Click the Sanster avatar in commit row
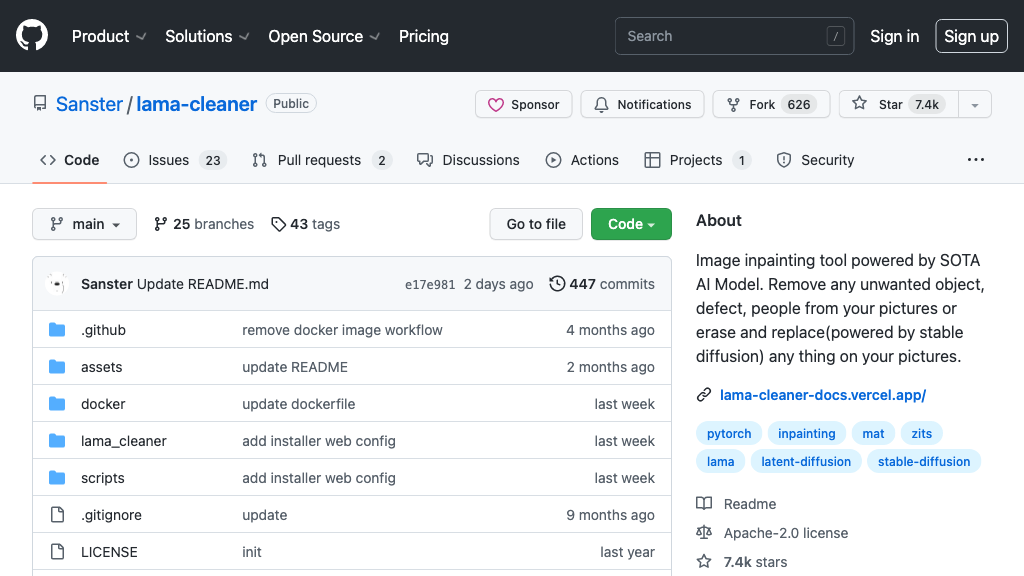This screenshot has height=576, width=1024. 57,284
